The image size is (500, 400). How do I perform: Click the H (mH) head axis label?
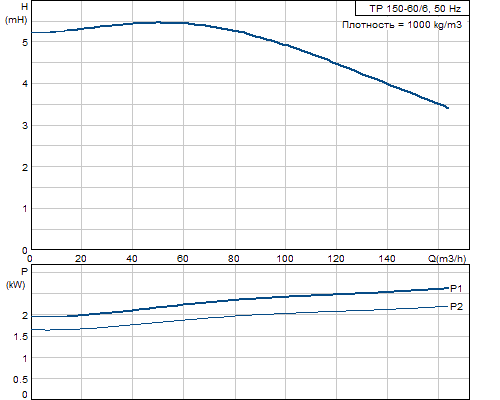[16, 13]
